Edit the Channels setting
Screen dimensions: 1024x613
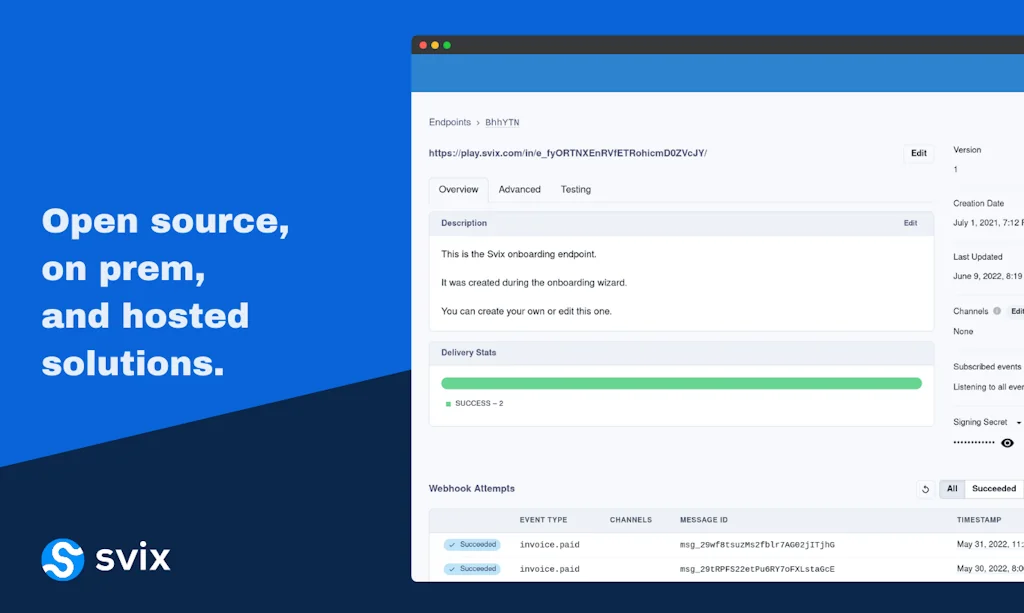pyautogui.click(x=1016, y=311)
